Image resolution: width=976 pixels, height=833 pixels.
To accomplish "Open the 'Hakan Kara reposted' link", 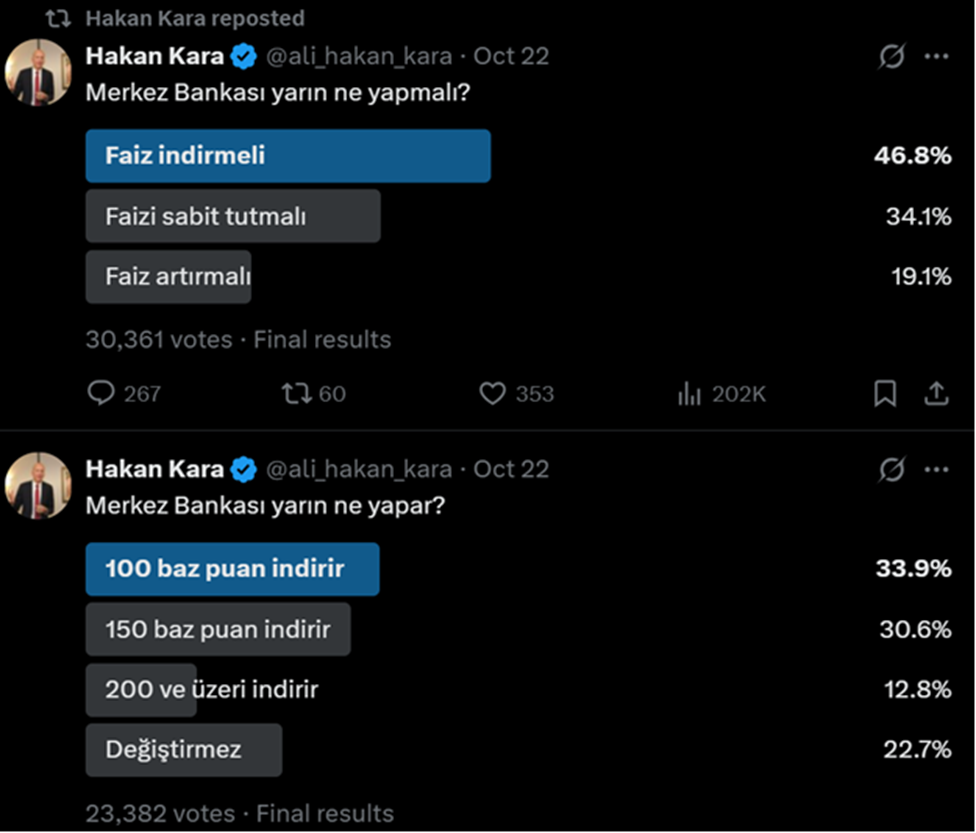I will [195, 19].
